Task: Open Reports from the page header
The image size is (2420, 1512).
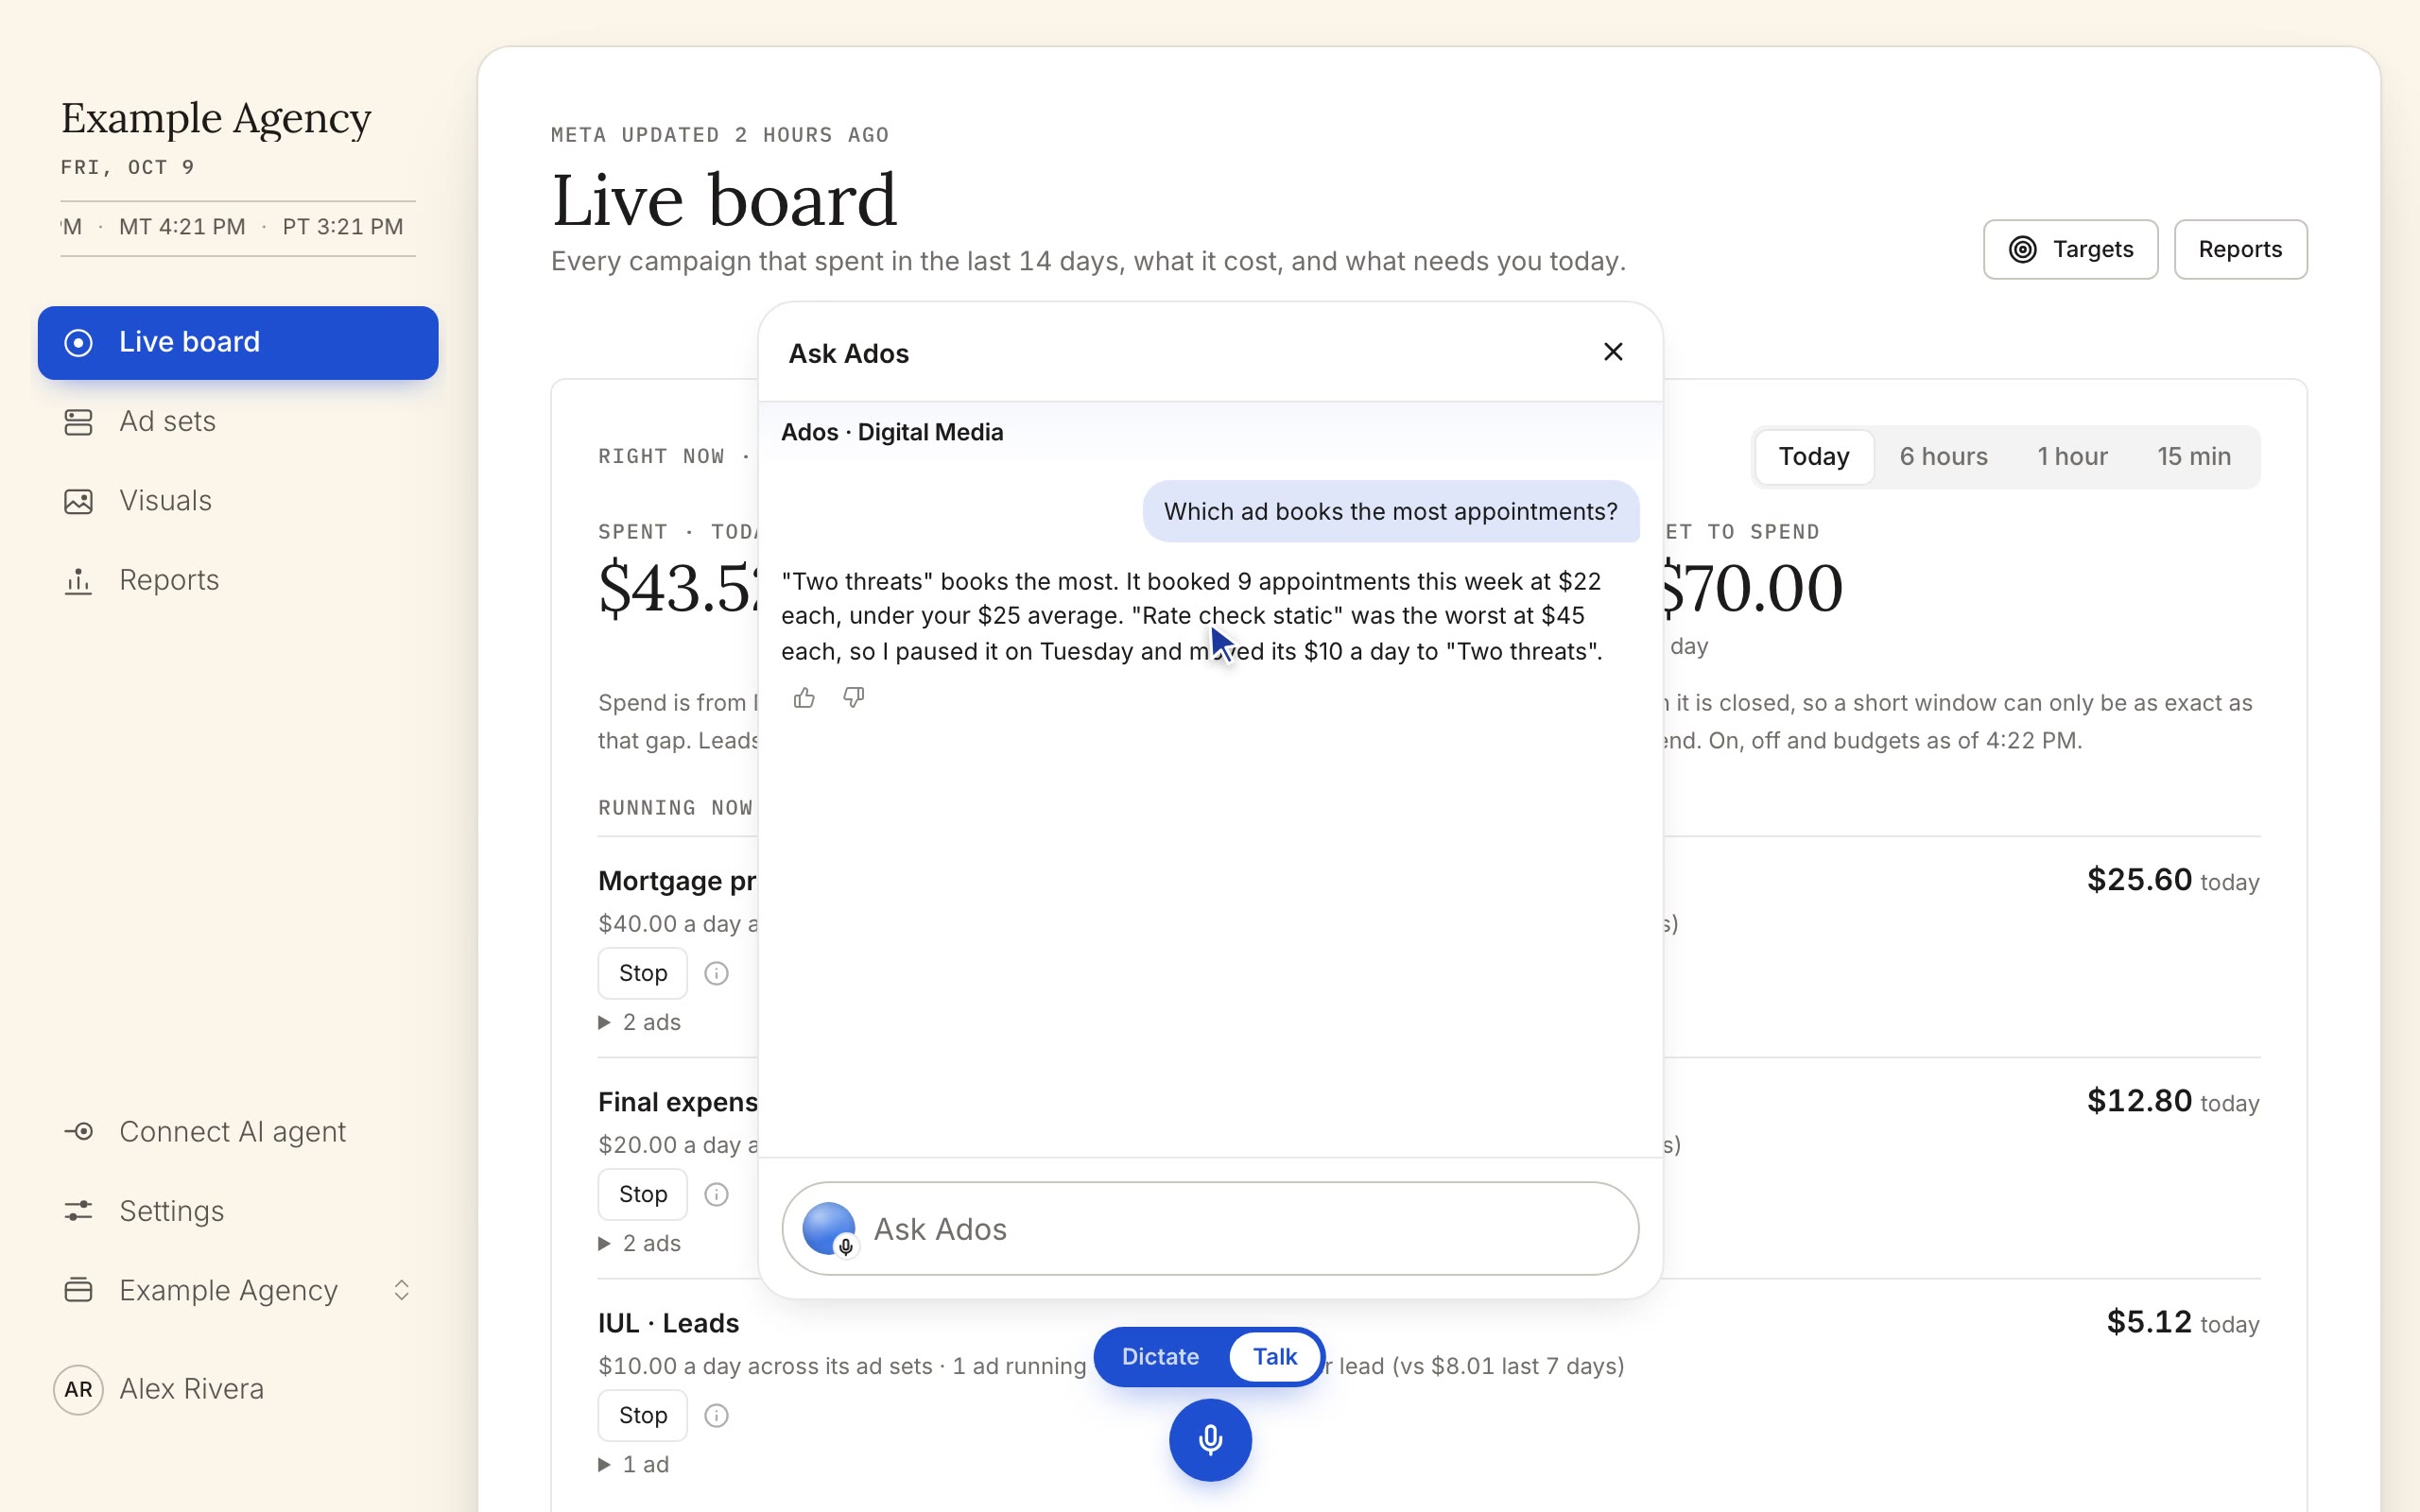Action: (2240, 249)
